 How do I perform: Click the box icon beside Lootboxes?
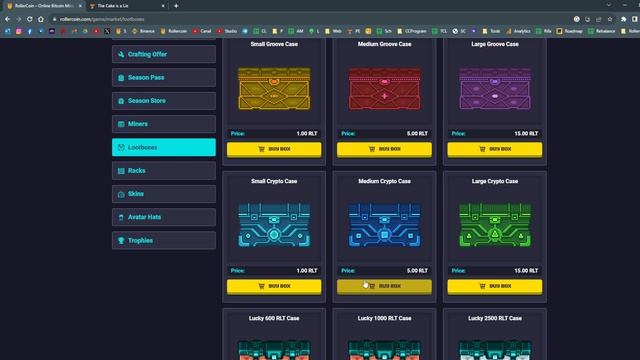coord(121,147)
